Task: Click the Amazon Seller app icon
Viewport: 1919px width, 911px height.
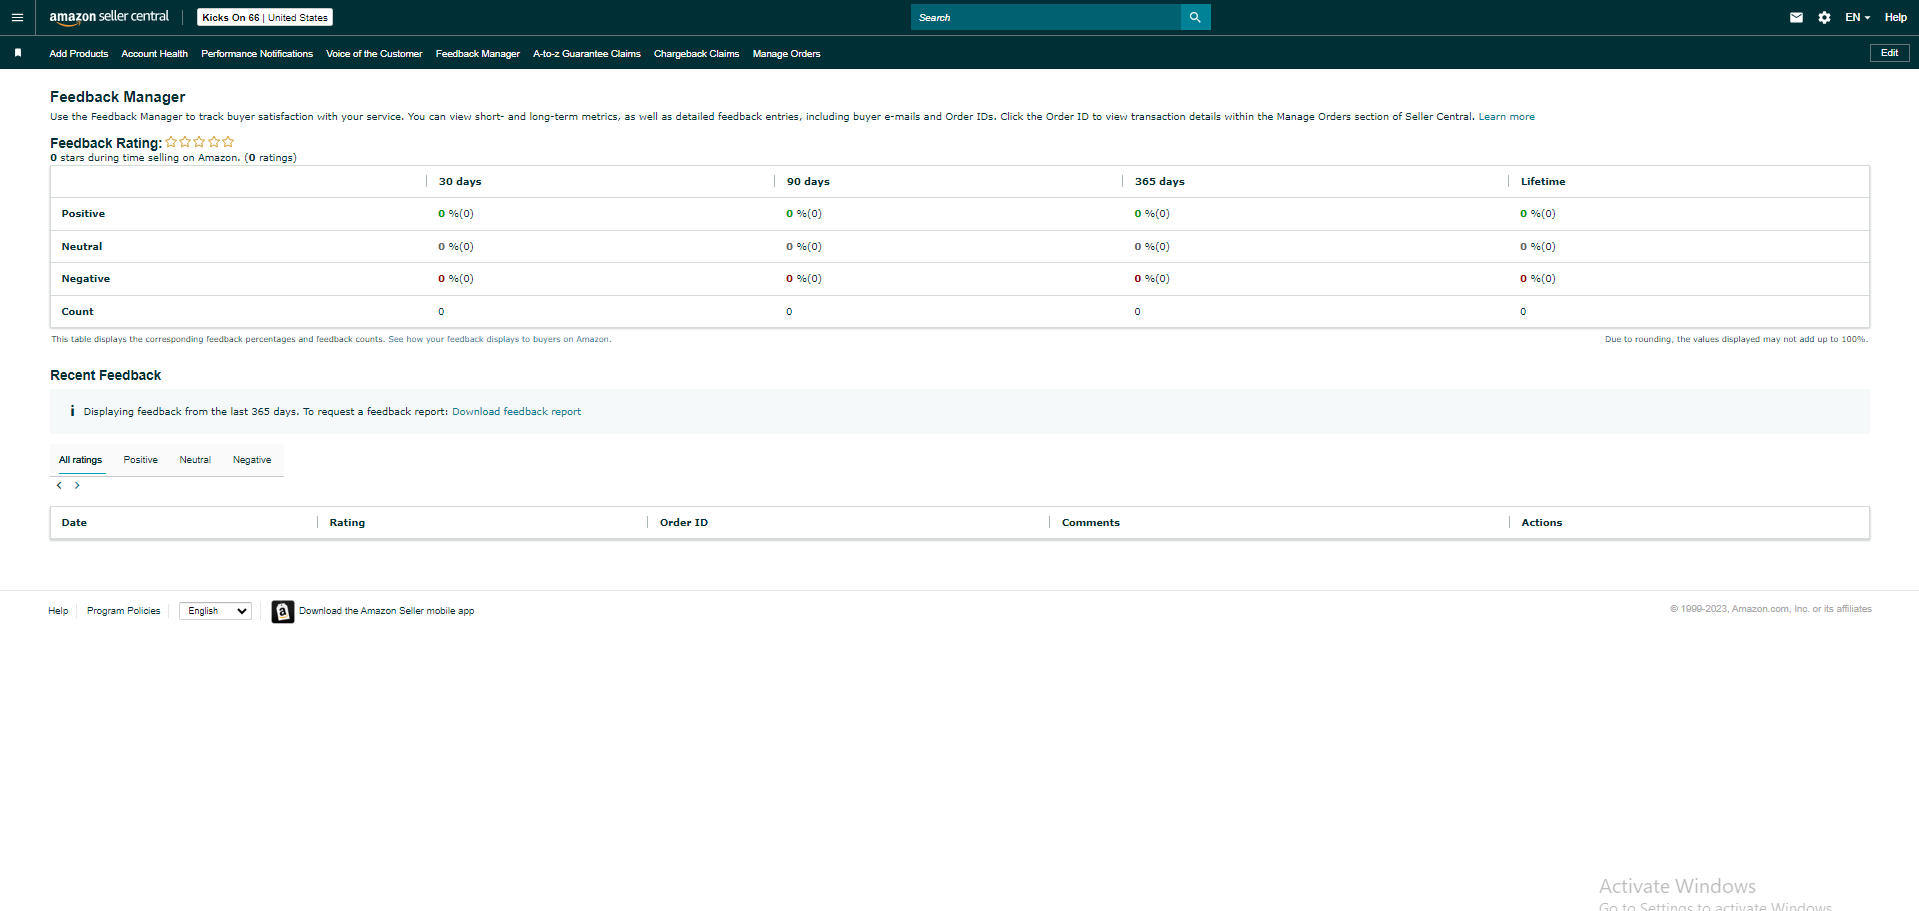Action: (x=283, y=611)
